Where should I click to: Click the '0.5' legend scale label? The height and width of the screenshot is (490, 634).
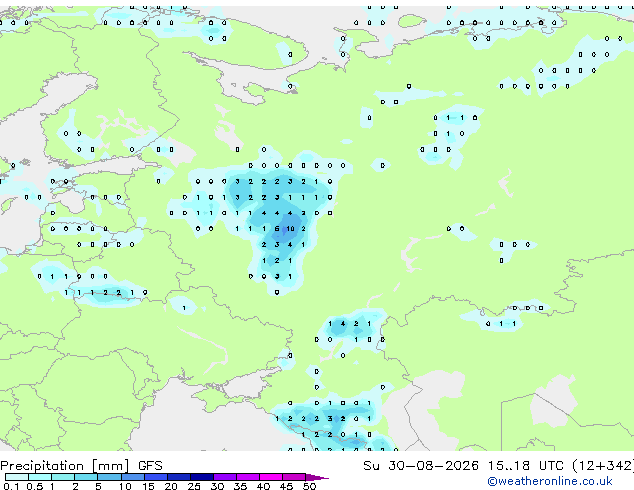[x=34, y=486]
